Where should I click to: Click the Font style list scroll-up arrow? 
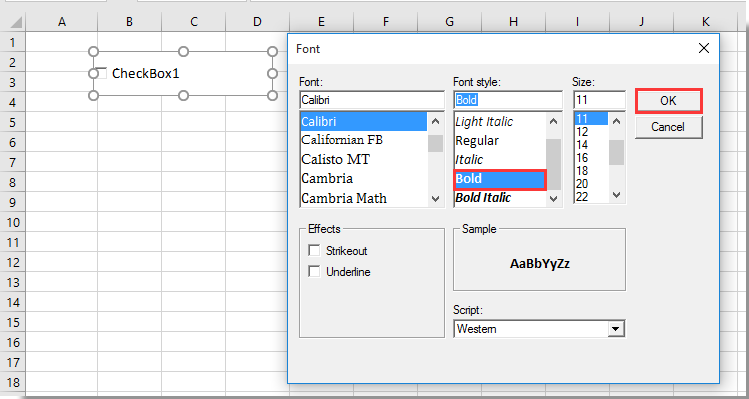[554, 121]
